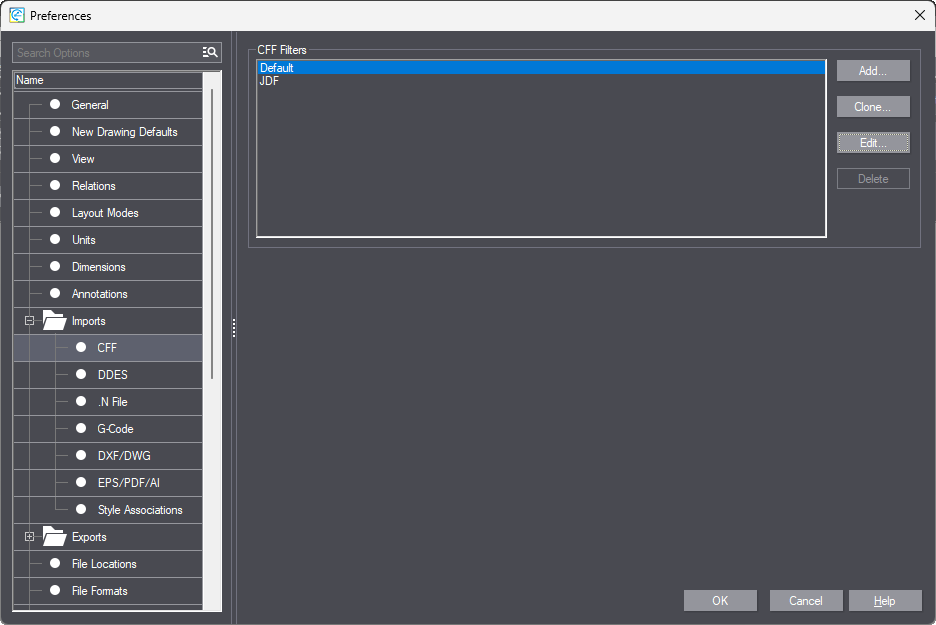
Task: Expand the Exports tree node
Action: (29, 537)
